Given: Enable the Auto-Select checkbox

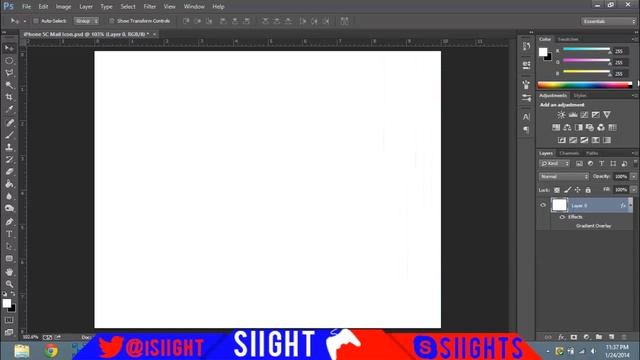Looking at the screenshot, I should coord(36,21).
